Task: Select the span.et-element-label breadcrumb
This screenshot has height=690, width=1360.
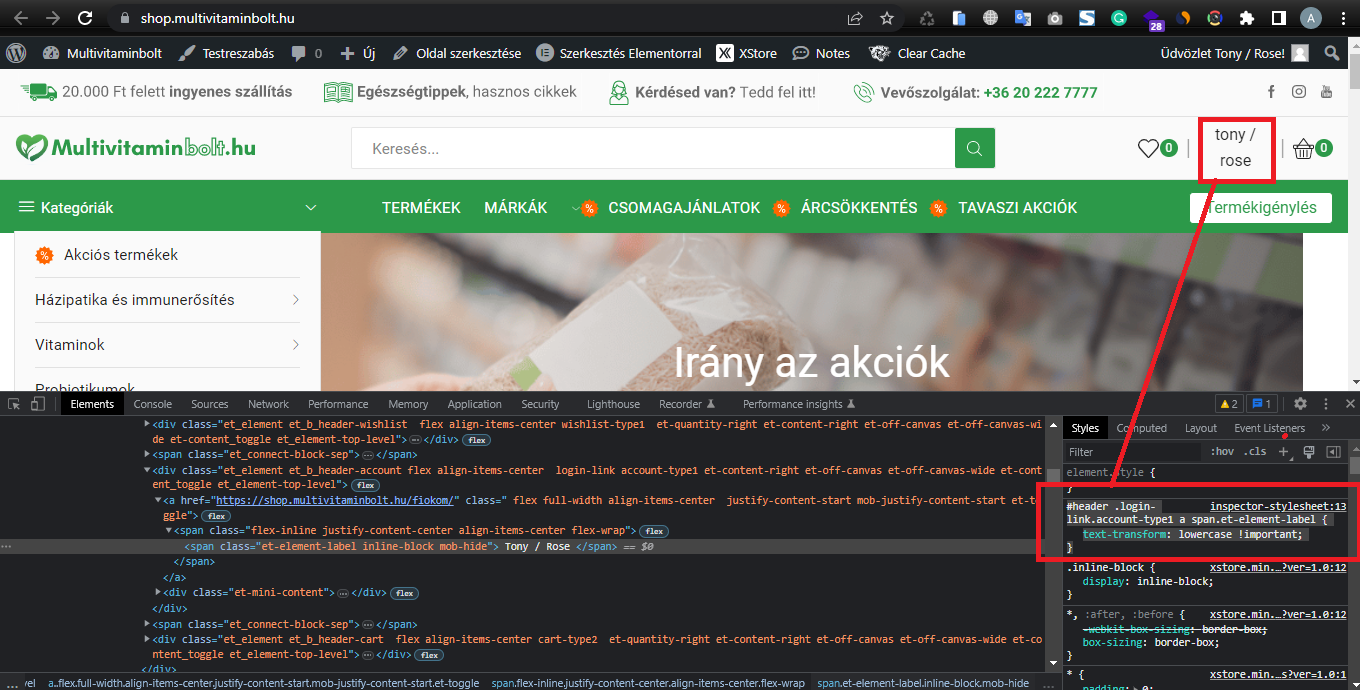Action: (x=923, y=683)
